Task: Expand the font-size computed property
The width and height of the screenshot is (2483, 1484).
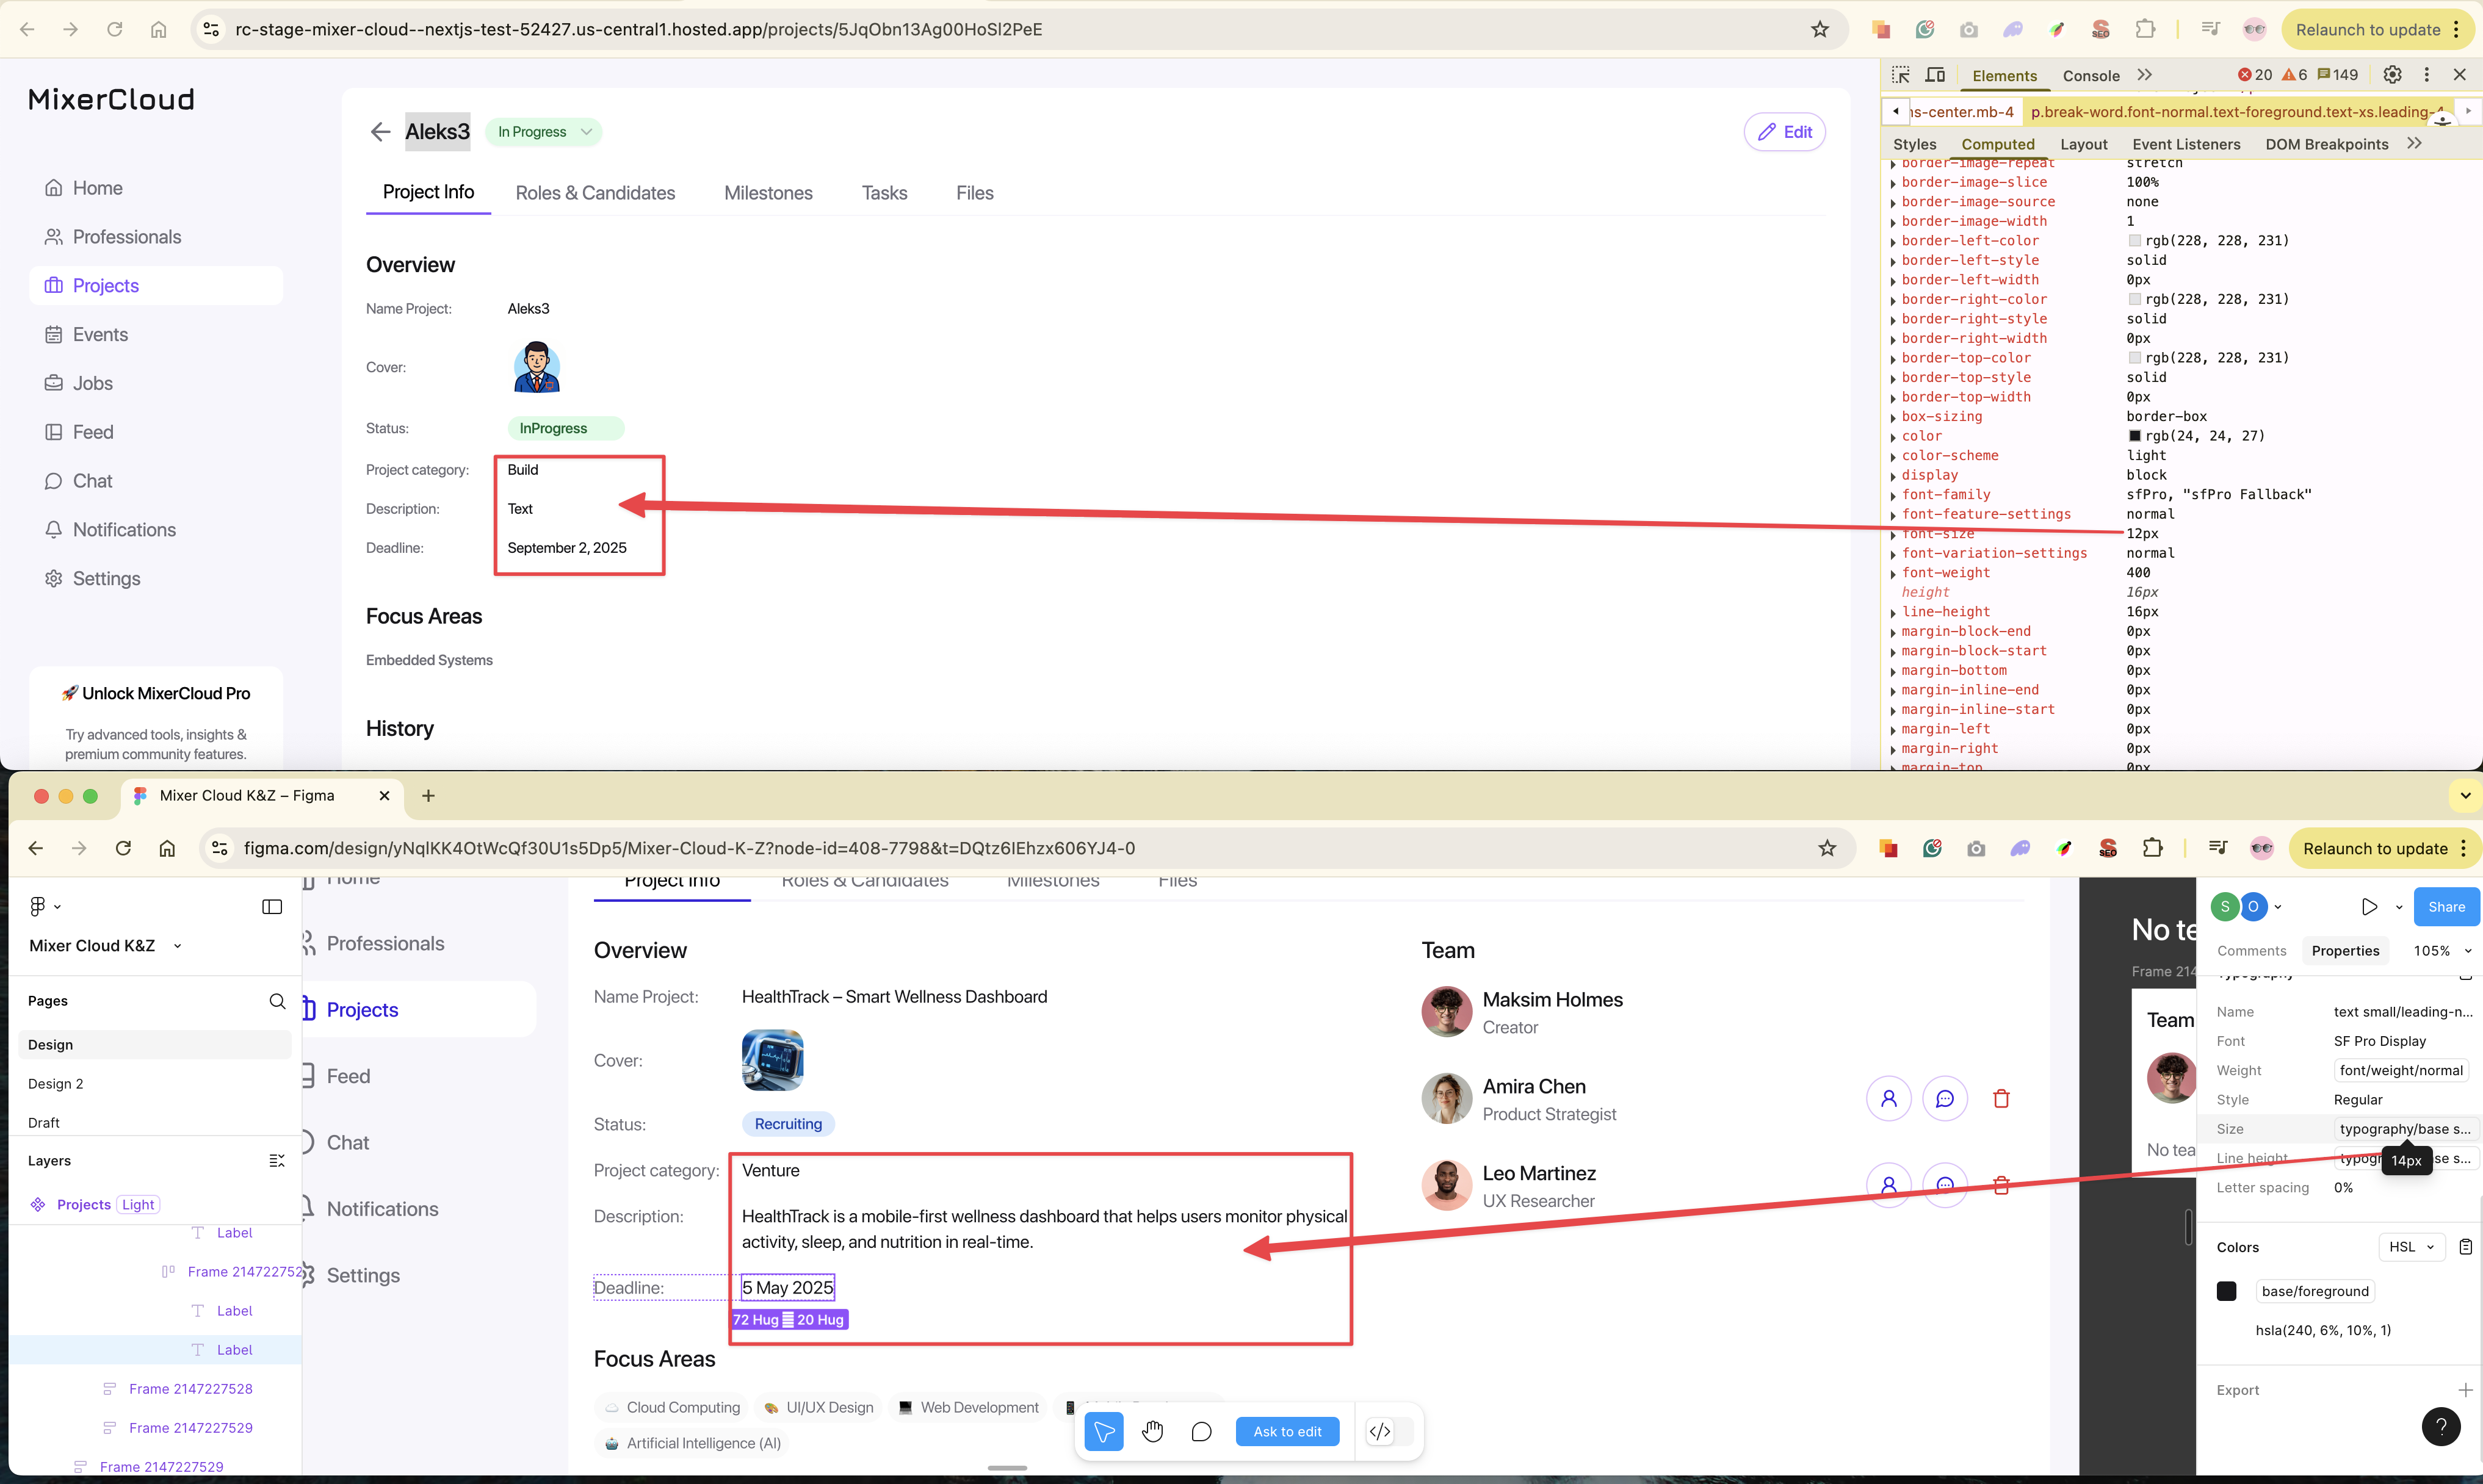Action: pyautogui.click(x=1893, y=535)
